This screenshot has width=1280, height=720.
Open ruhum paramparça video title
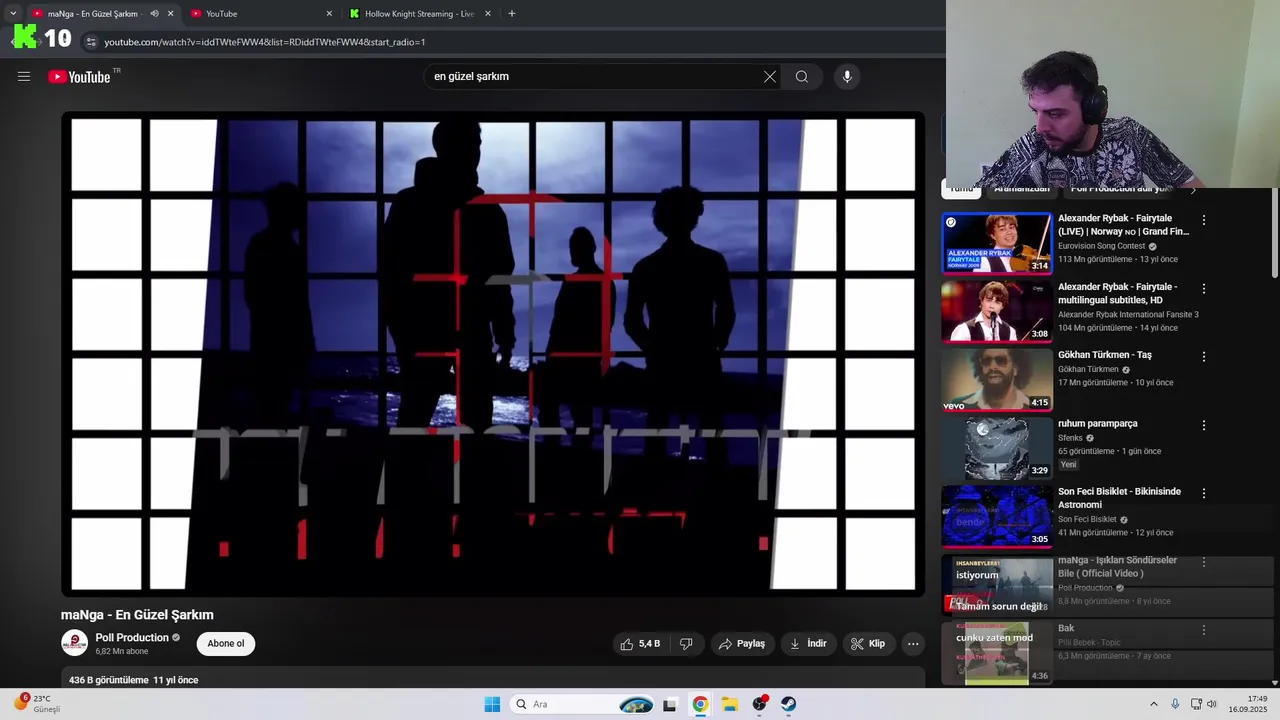(1098, 424)
